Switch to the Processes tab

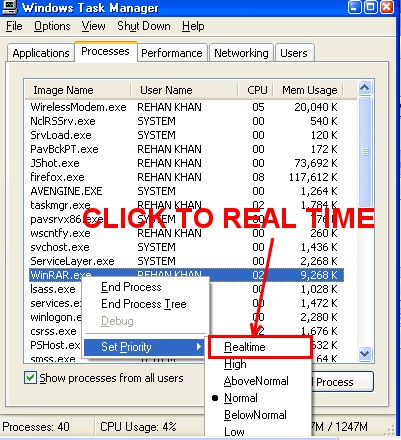(105, 51)
